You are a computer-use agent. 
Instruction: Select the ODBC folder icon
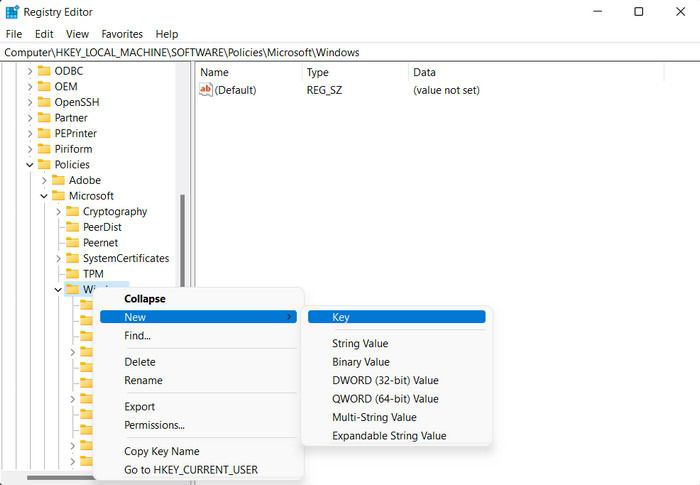pos(44,71)
